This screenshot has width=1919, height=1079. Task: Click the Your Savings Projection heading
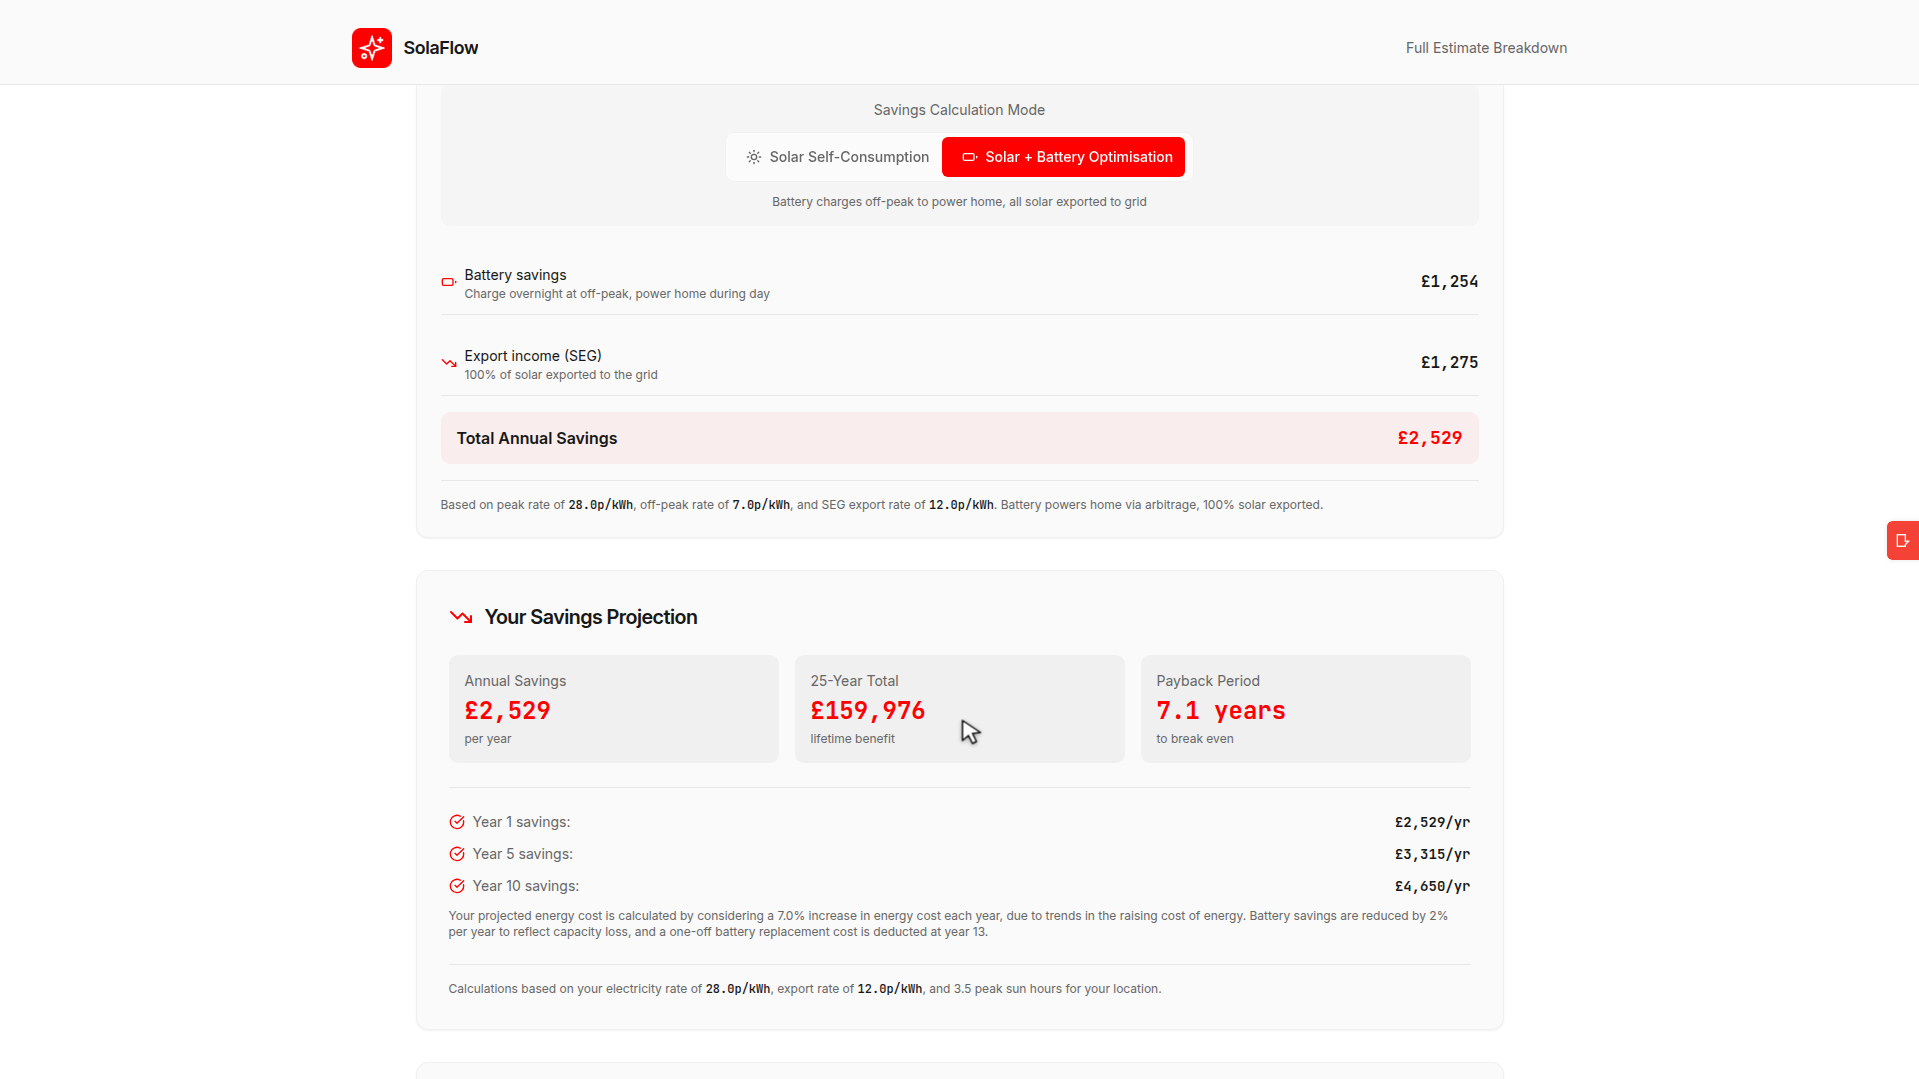pyautogui.click(x=591, y=617)
